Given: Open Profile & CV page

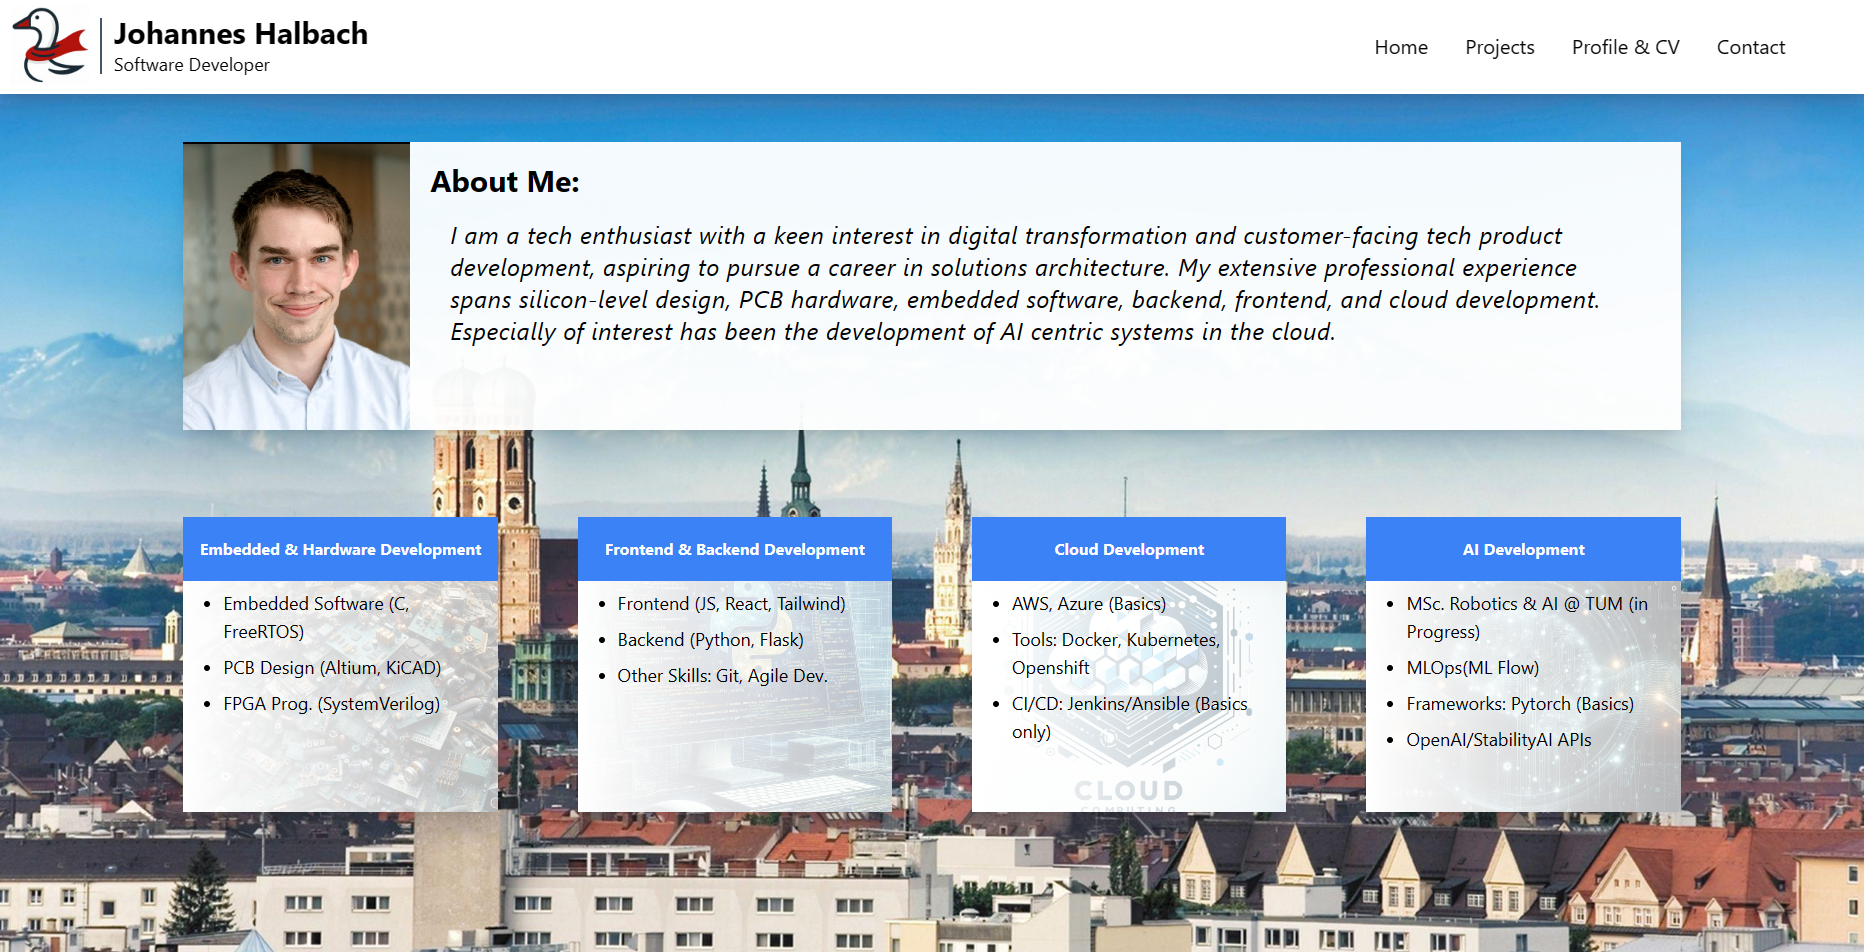Looking at the screenshot, I should coord(1625,47).
